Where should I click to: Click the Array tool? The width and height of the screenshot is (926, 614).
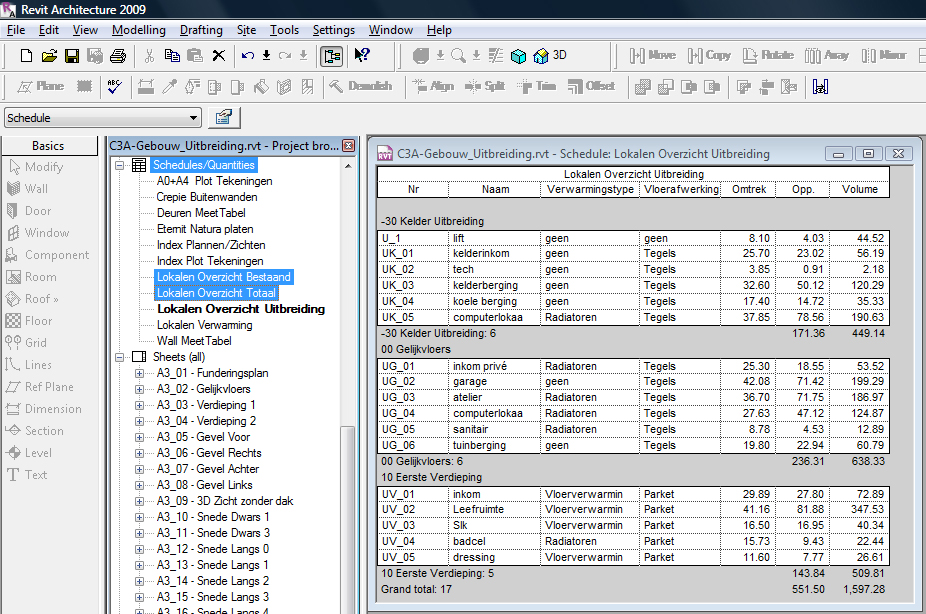pyautogui.click(x=827, y=55)
